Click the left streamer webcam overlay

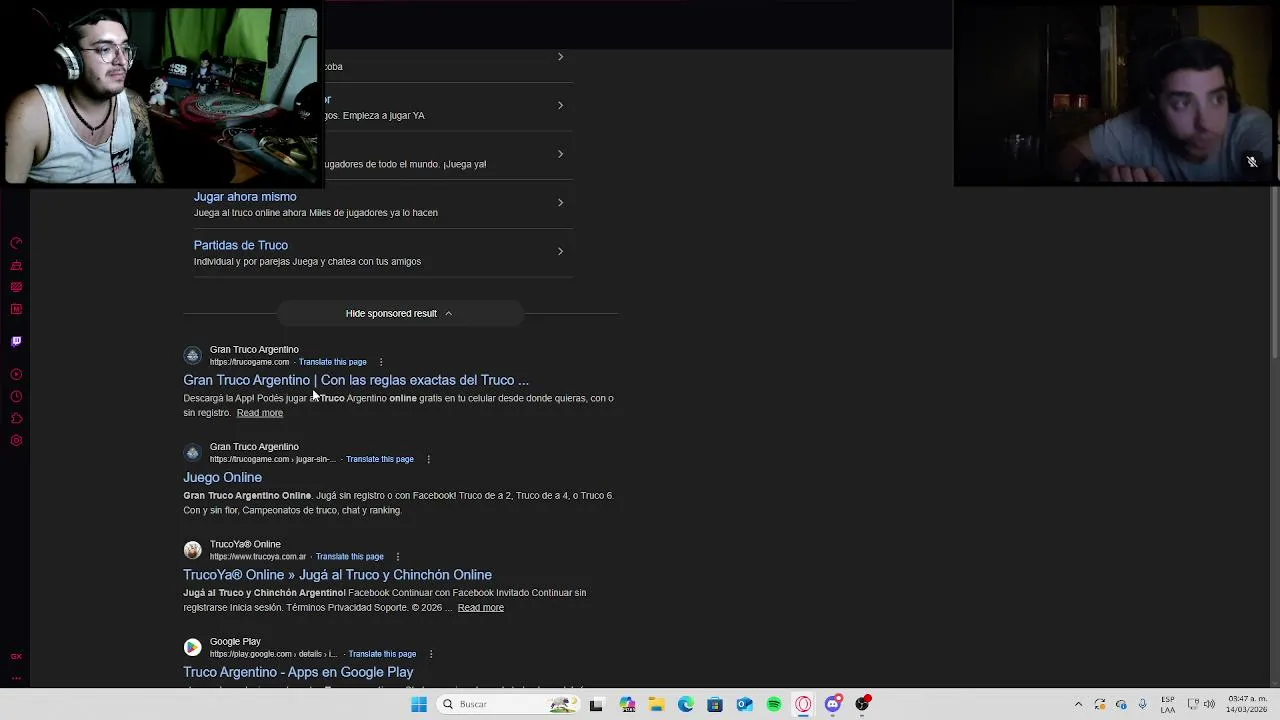pos(160,96)
